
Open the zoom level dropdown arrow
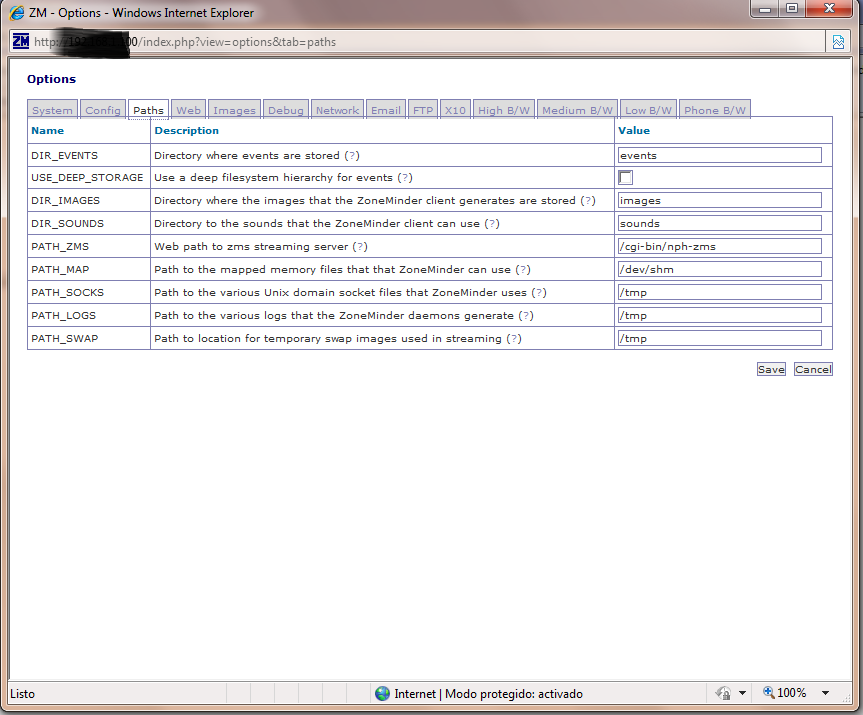pyautogui.click(x=825, y=693)
